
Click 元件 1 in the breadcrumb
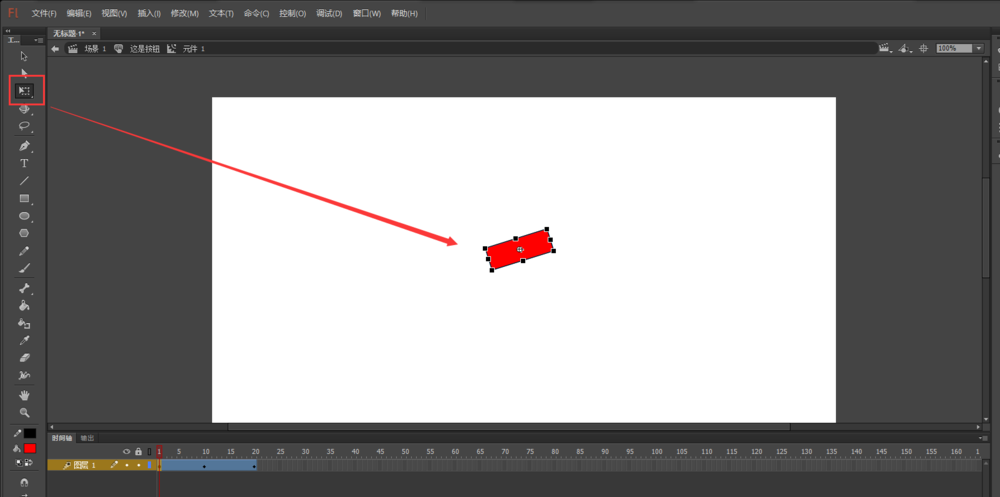[x=193, y=48]
